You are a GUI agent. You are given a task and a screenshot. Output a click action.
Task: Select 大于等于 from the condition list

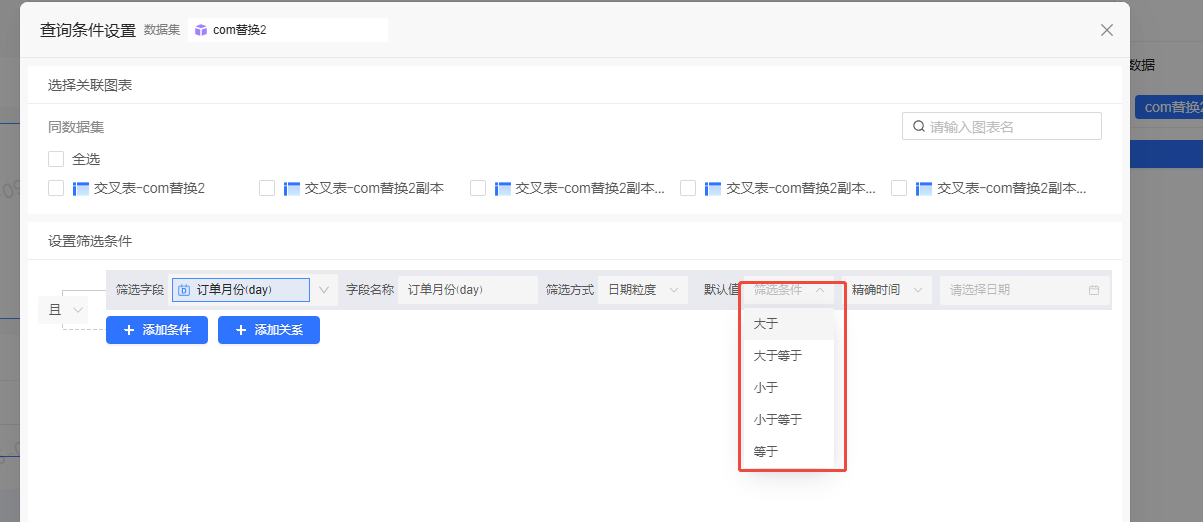[778, 356]
